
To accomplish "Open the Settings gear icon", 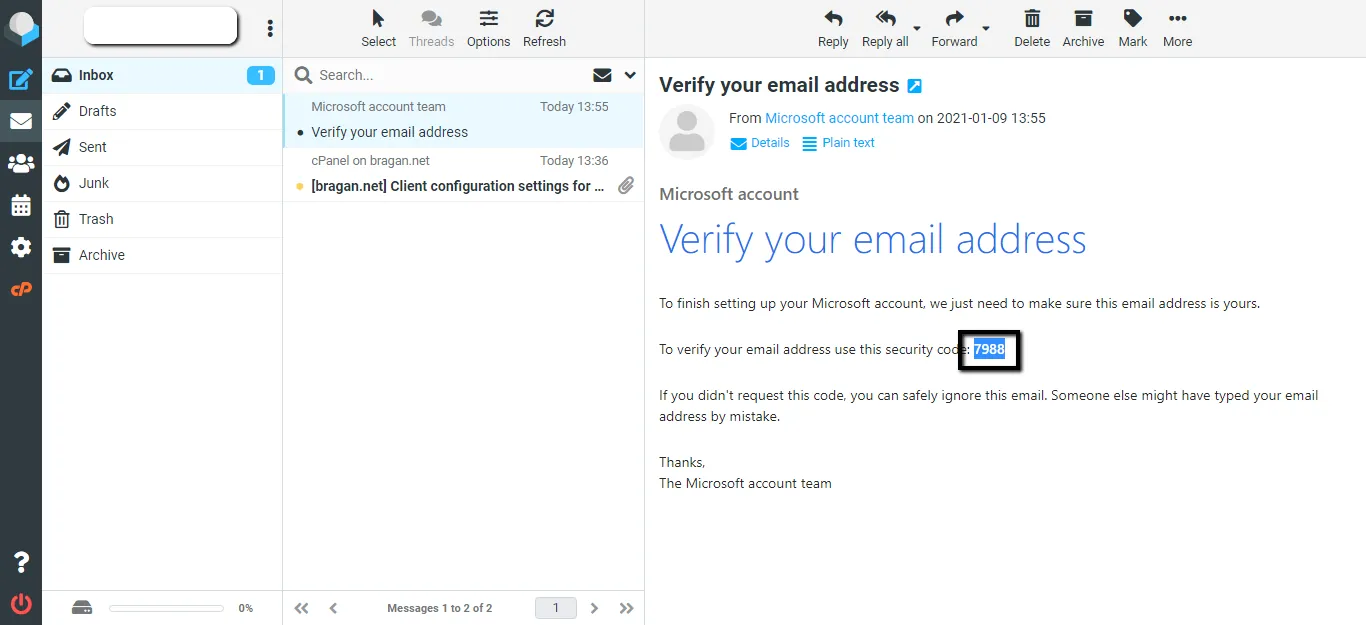I will tap(21, 247).
